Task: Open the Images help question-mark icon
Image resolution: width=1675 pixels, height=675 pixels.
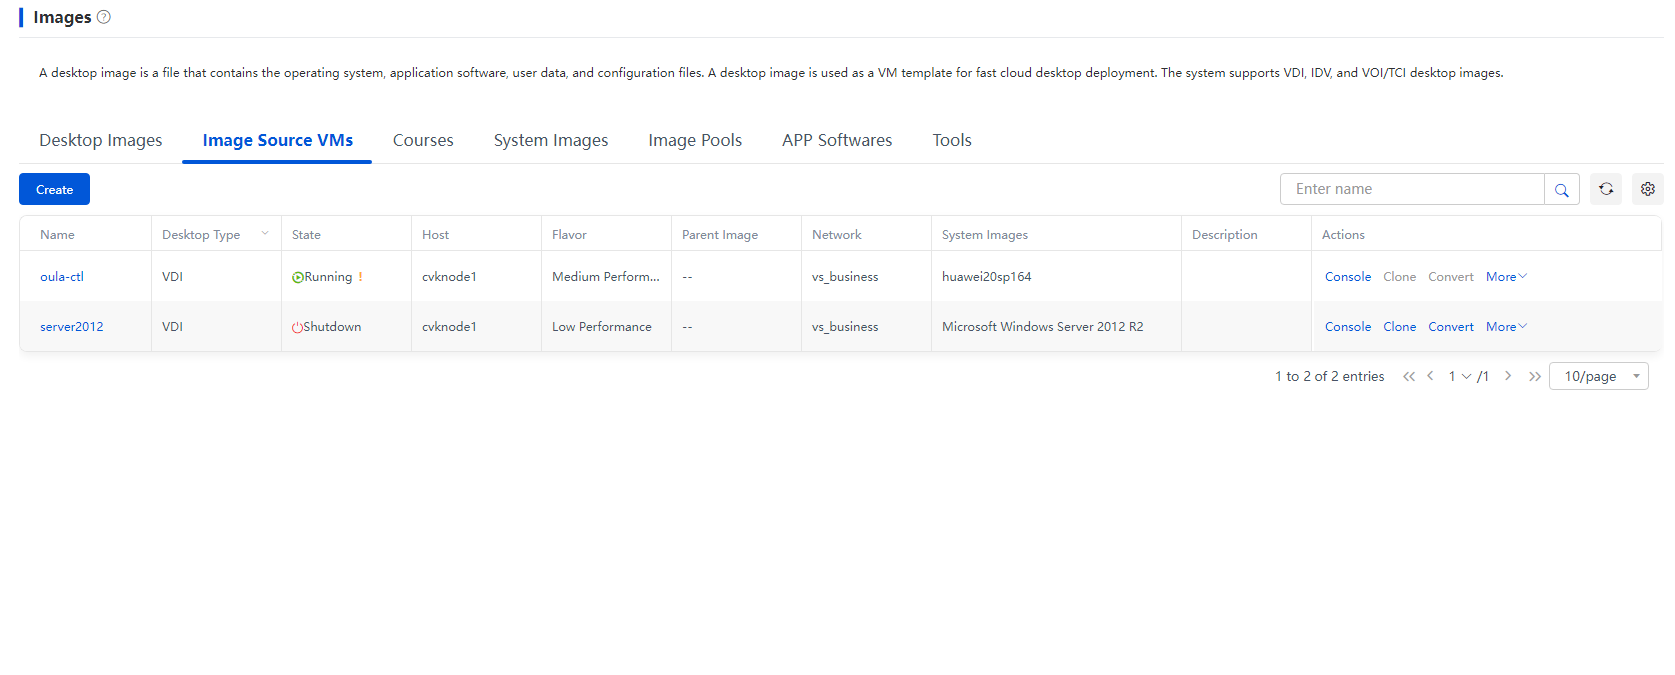Action: click(103, 17)
